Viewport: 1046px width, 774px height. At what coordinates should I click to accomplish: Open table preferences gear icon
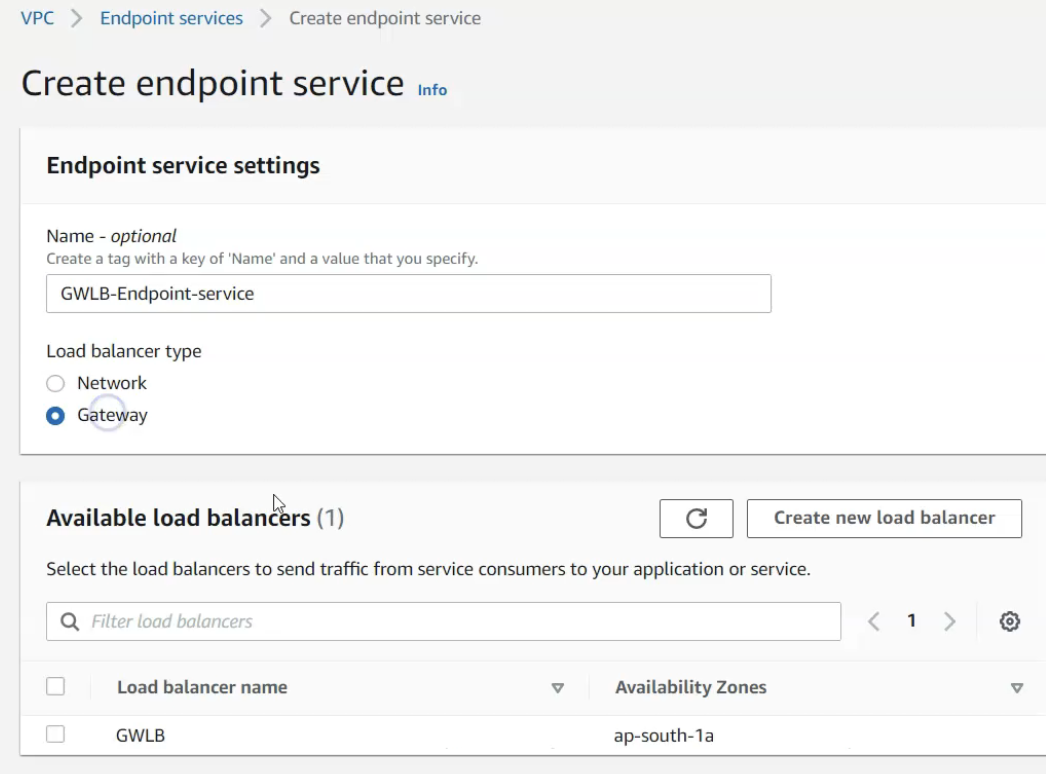click(1010, 621)
